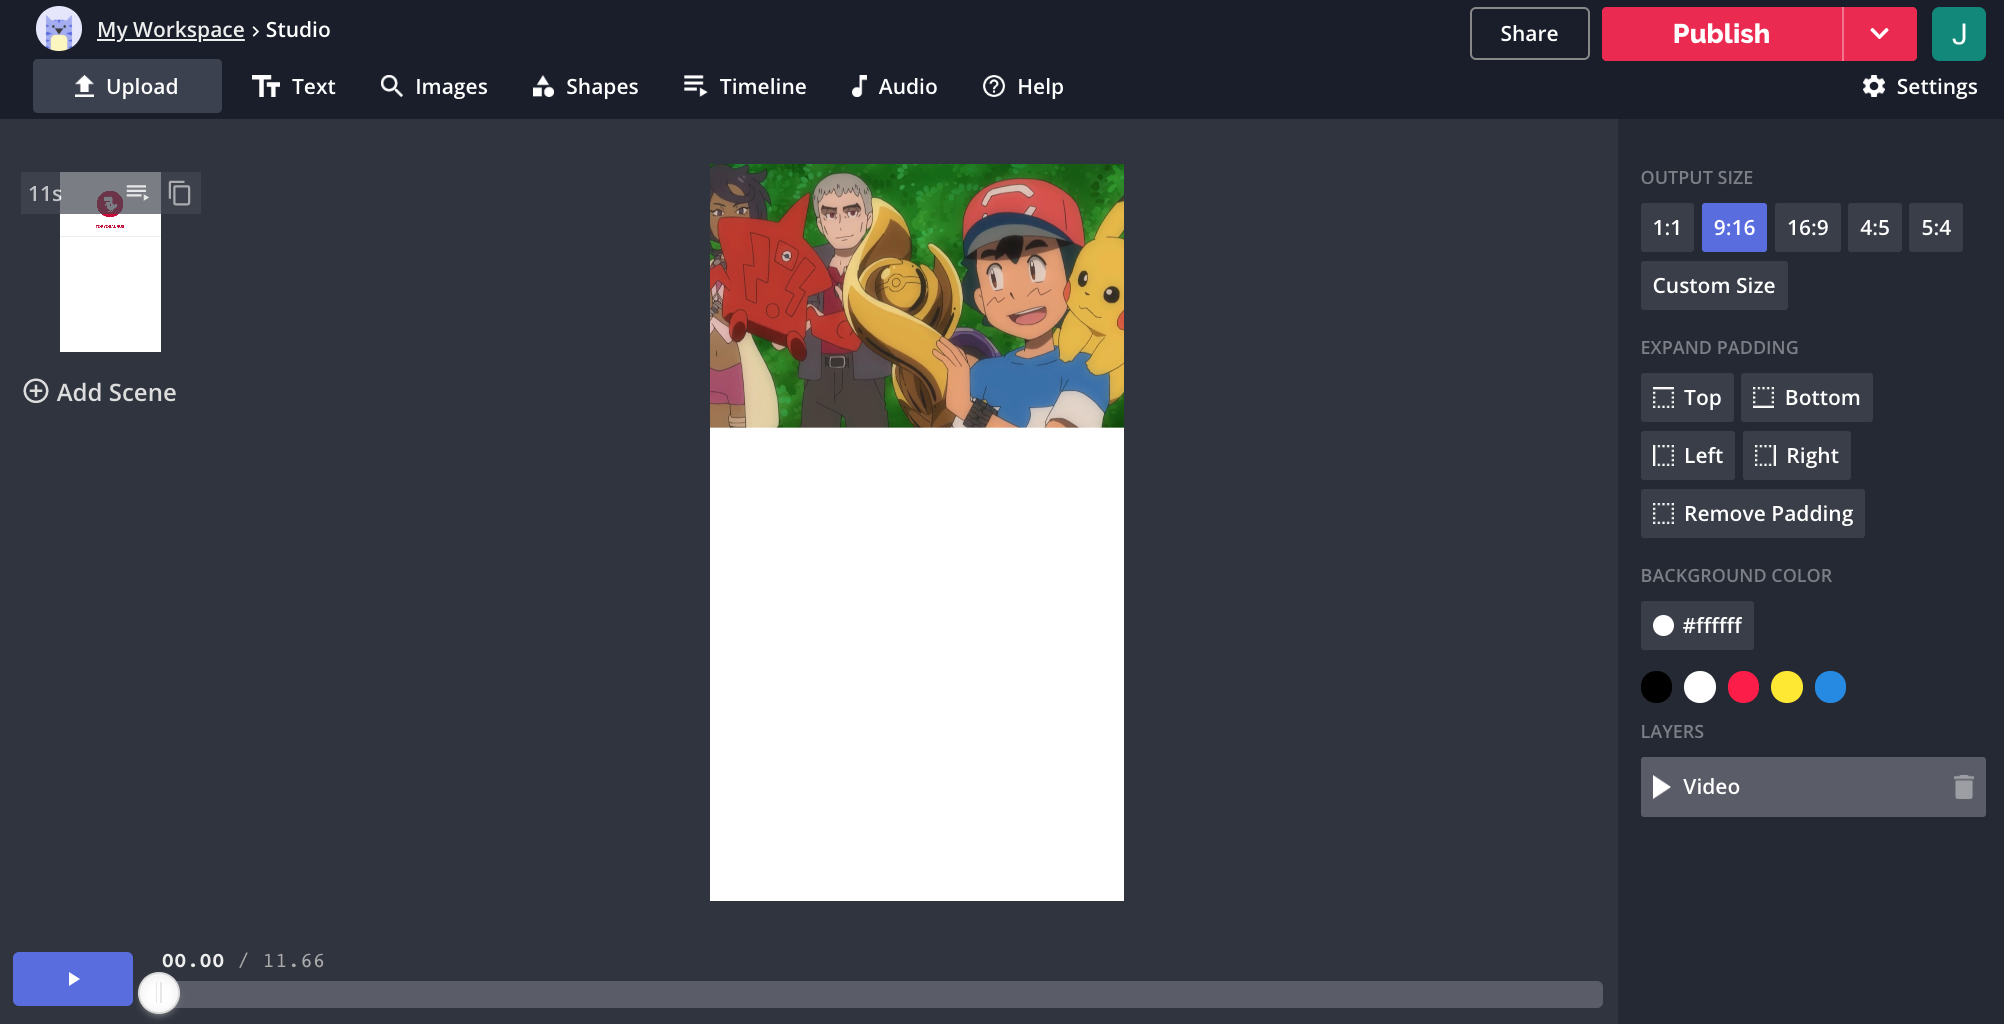Screen dimensions: 2004x1024
Task: Delete the Video layer with trash icon
Action: (x=1963, y=787)
